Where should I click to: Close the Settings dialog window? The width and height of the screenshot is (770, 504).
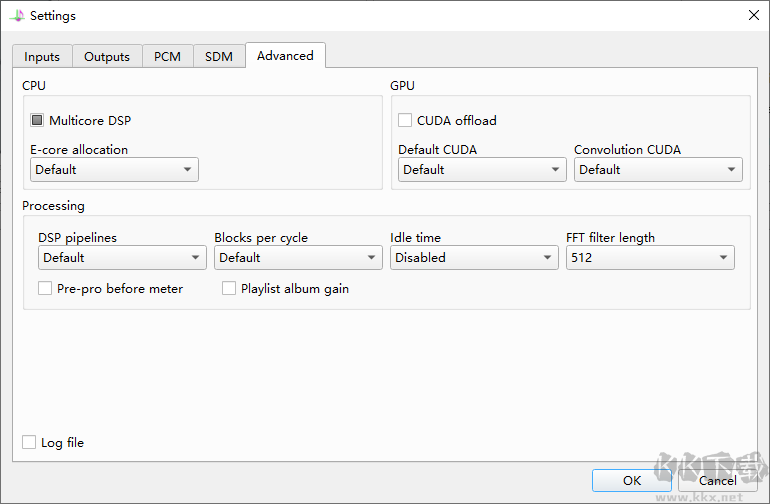coord(753,15)
